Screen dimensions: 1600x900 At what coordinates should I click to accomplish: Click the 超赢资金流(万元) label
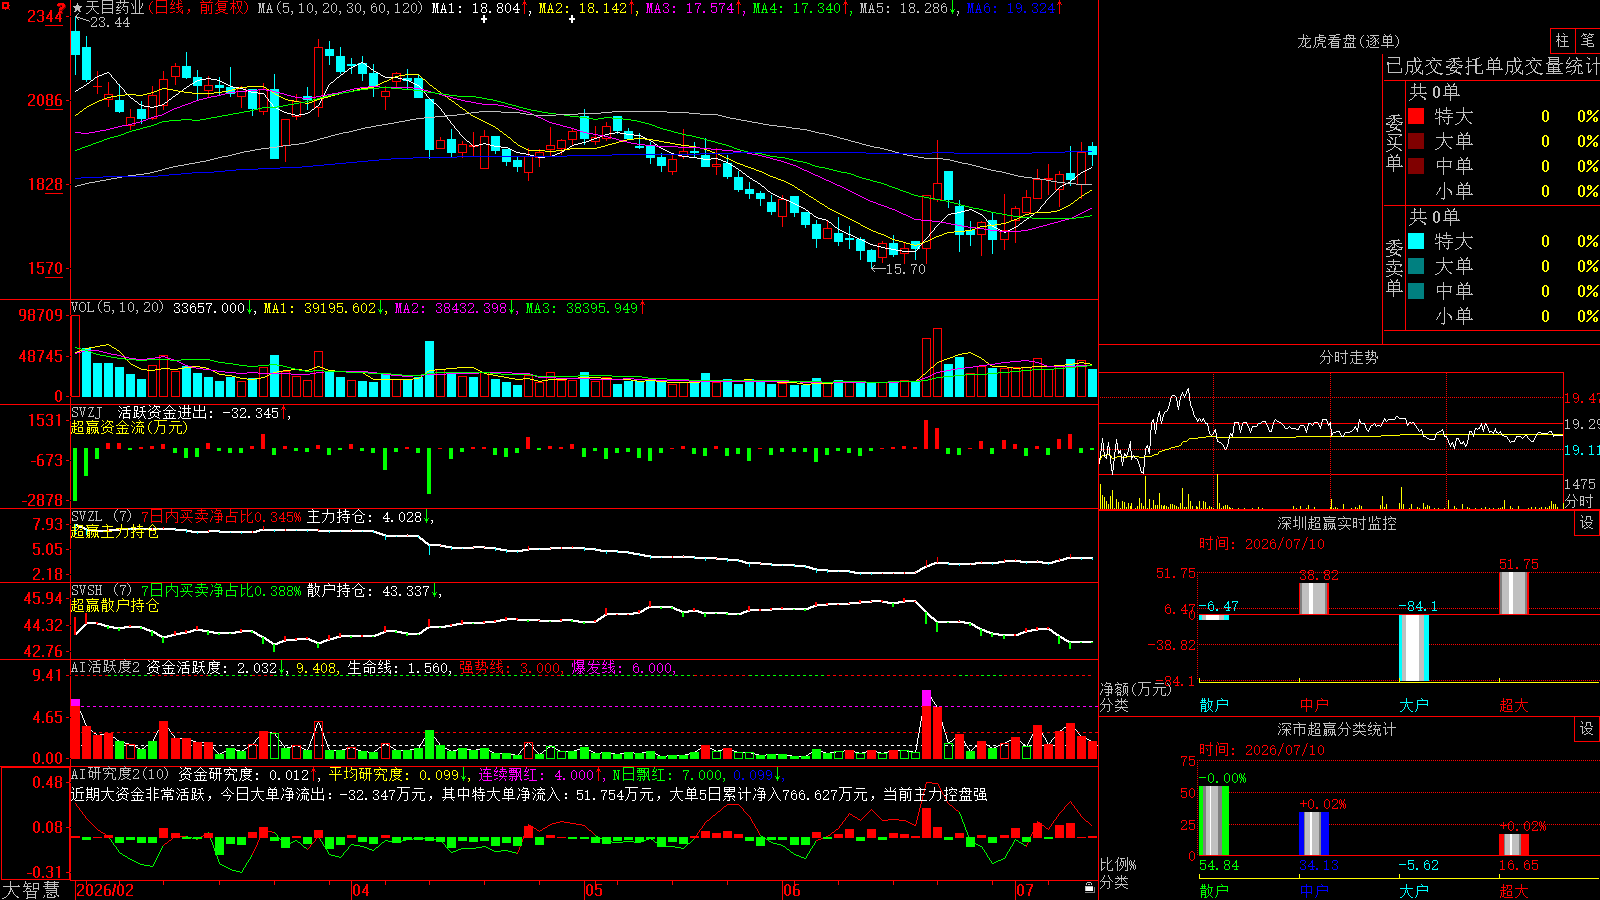129,428
